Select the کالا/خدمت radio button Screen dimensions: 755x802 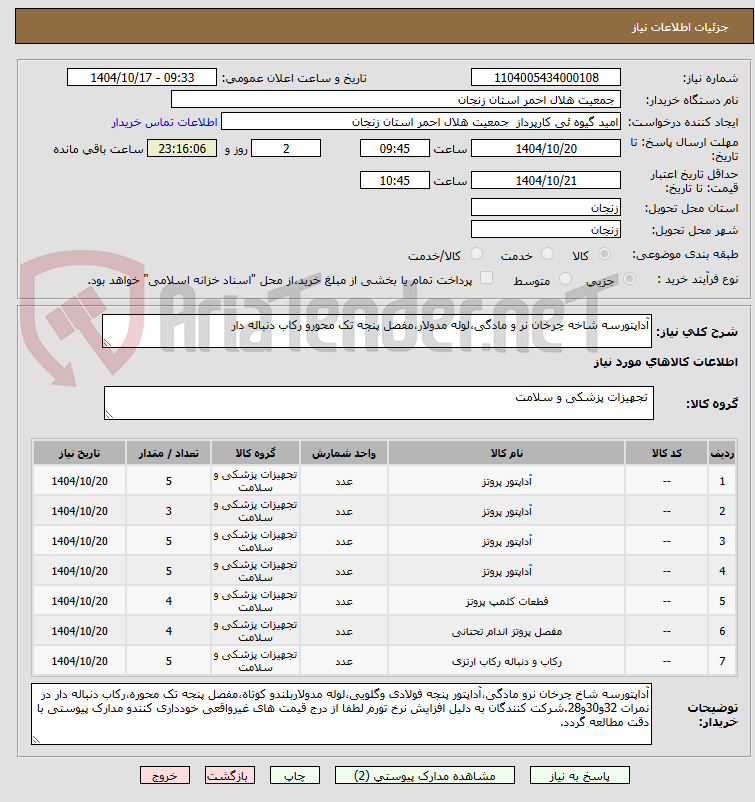tap(476, 254)
